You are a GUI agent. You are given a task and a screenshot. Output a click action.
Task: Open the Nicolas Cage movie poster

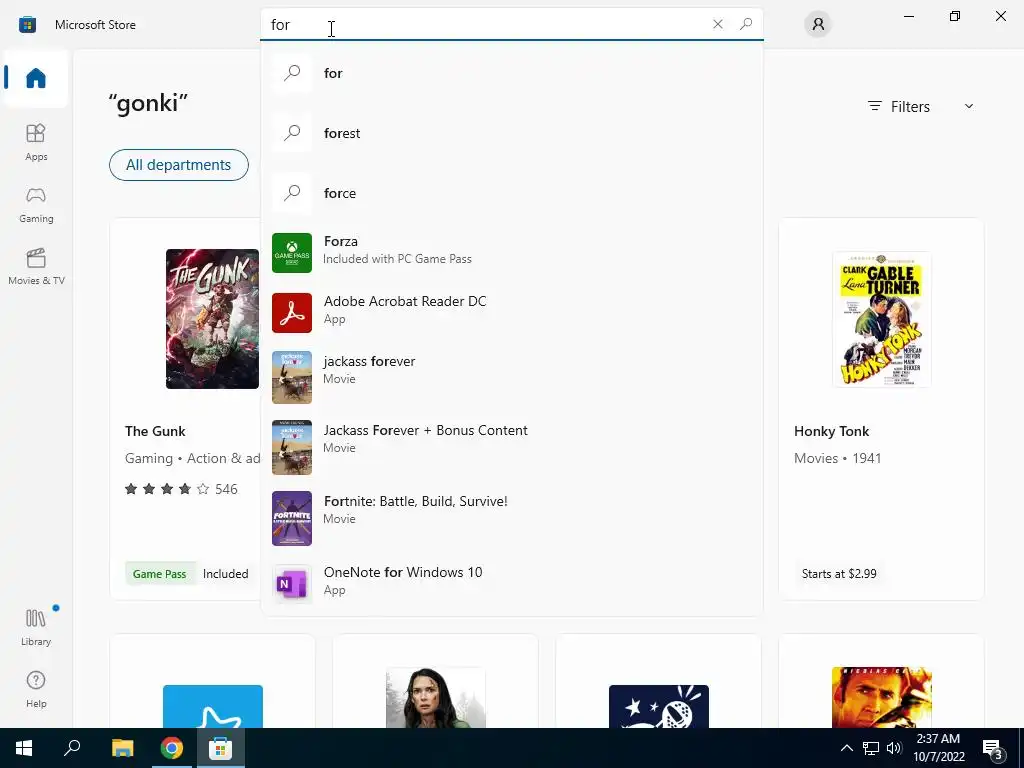point(882,697)
